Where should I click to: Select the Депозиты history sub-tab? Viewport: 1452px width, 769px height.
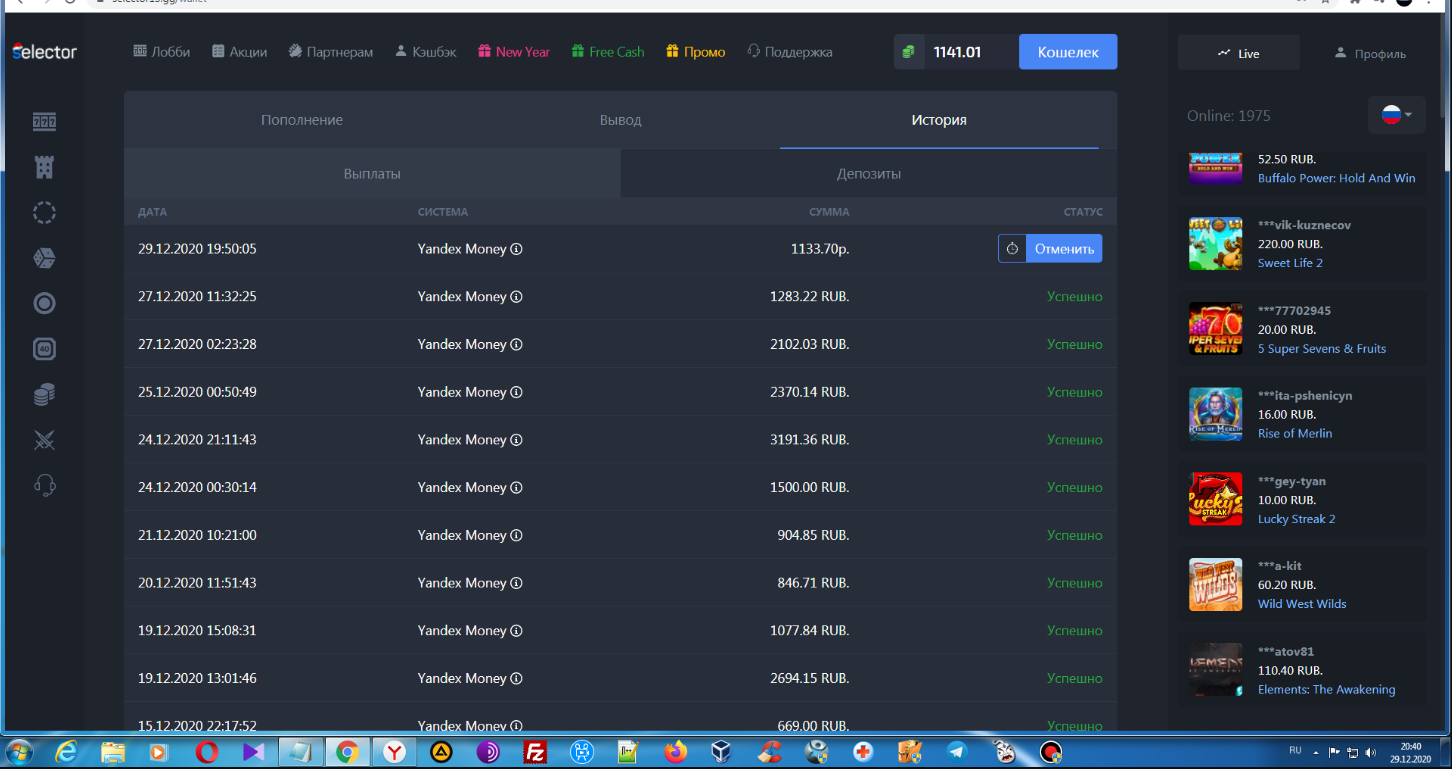click(x=869, y=174)
